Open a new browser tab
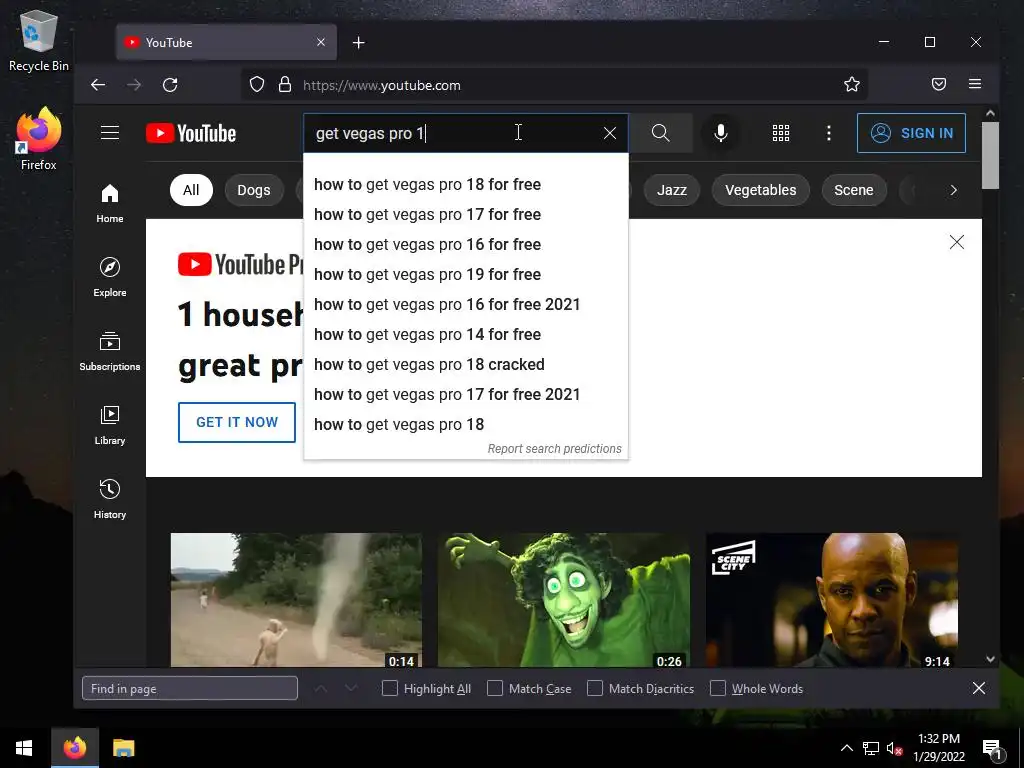The width and height of the screenshot is (1024, 768). [359, 42]
